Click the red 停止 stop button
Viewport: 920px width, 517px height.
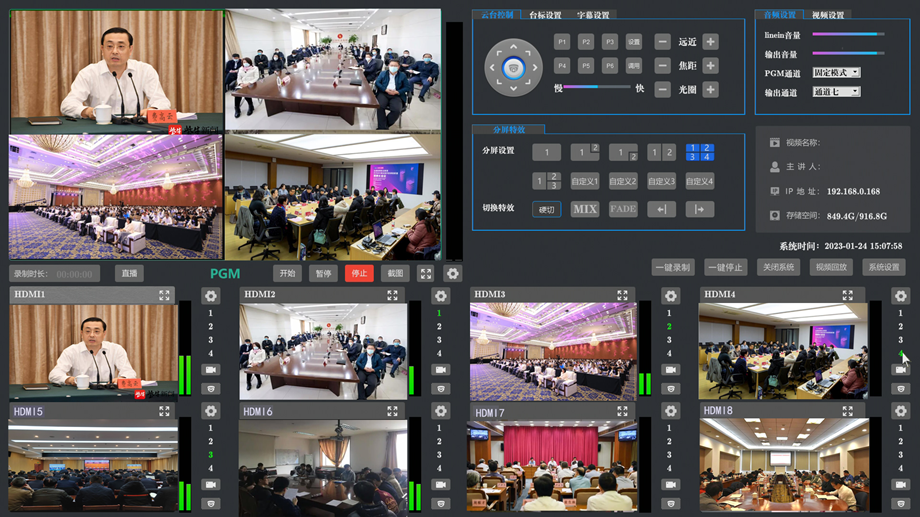coord(357,273)
